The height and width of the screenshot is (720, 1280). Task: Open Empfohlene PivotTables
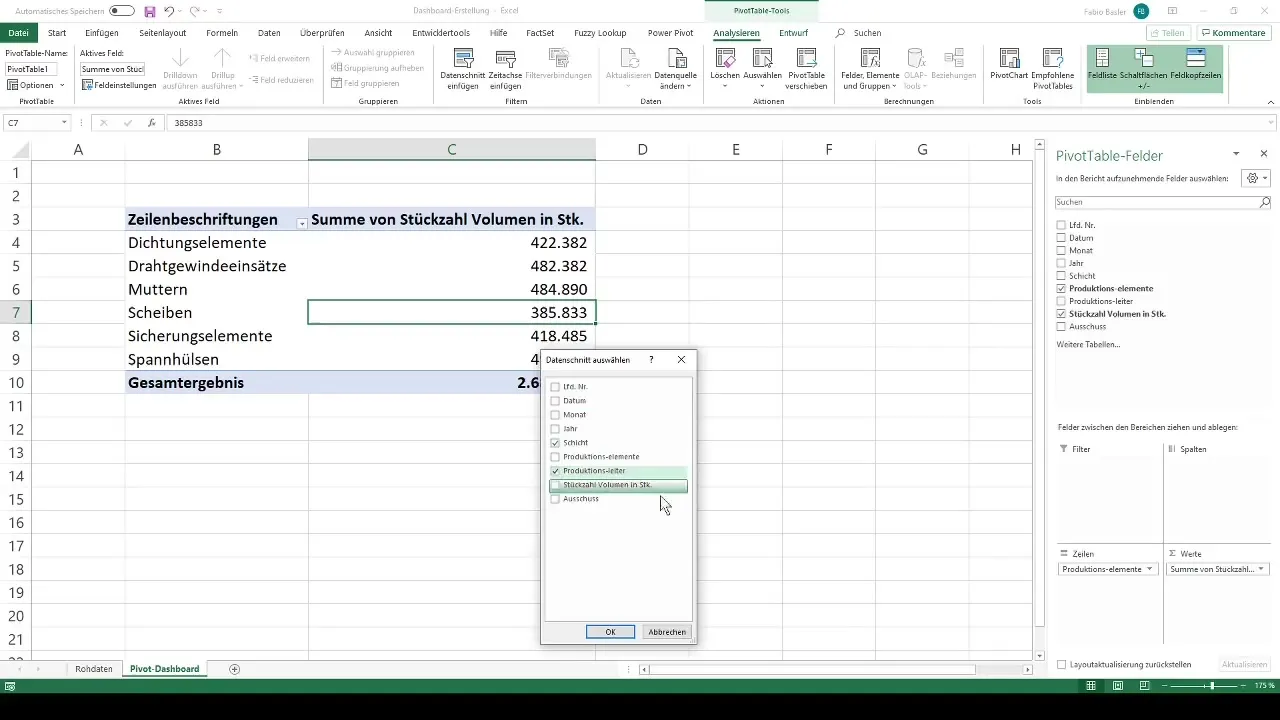point(1053,69)
